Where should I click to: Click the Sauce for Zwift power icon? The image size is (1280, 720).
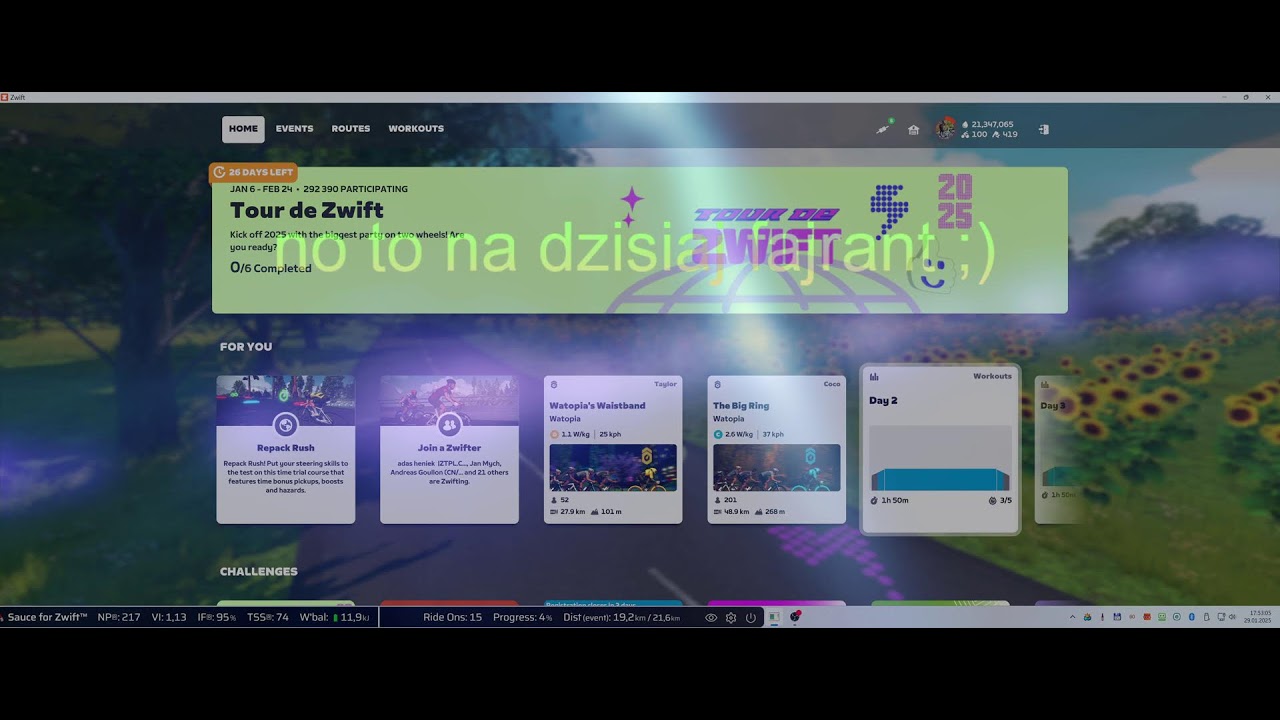pyautogui.click(x=751, y=618)
